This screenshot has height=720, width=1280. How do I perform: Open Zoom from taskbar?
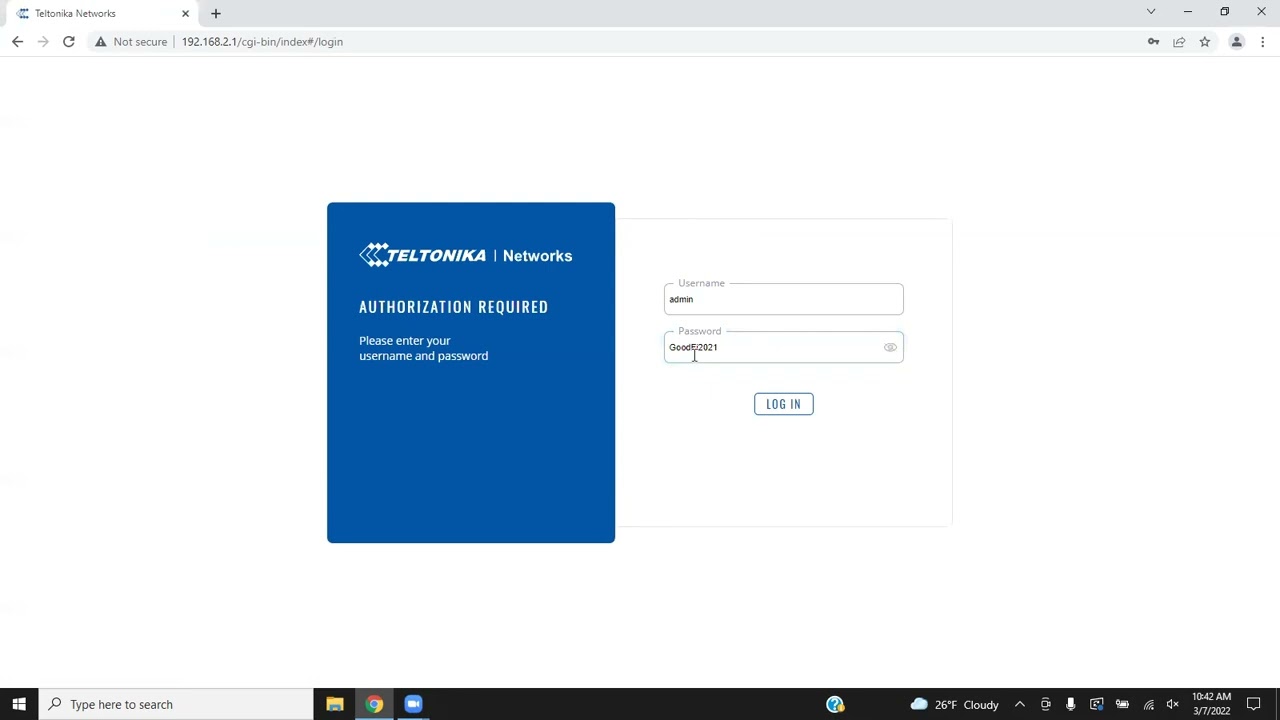pos(413,704)
